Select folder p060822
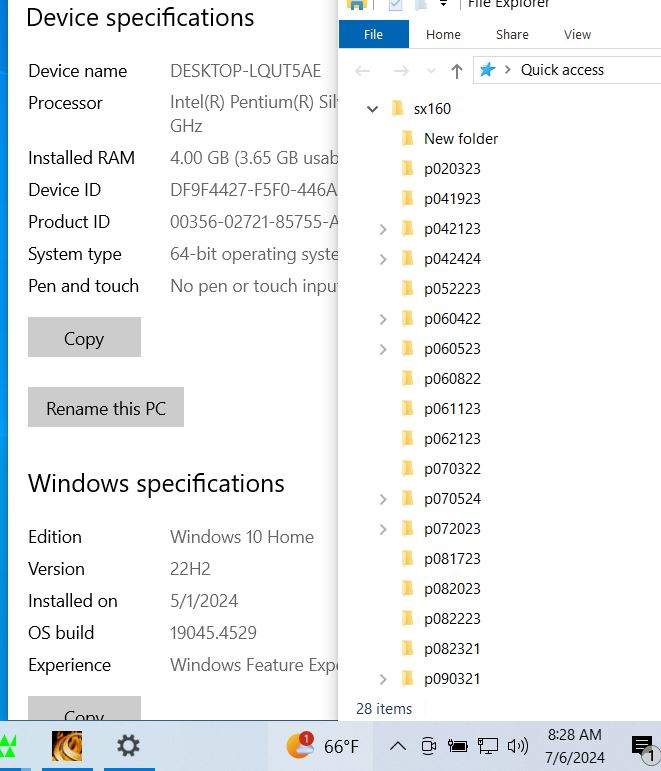Screen dimensions: 661x771 452,379
